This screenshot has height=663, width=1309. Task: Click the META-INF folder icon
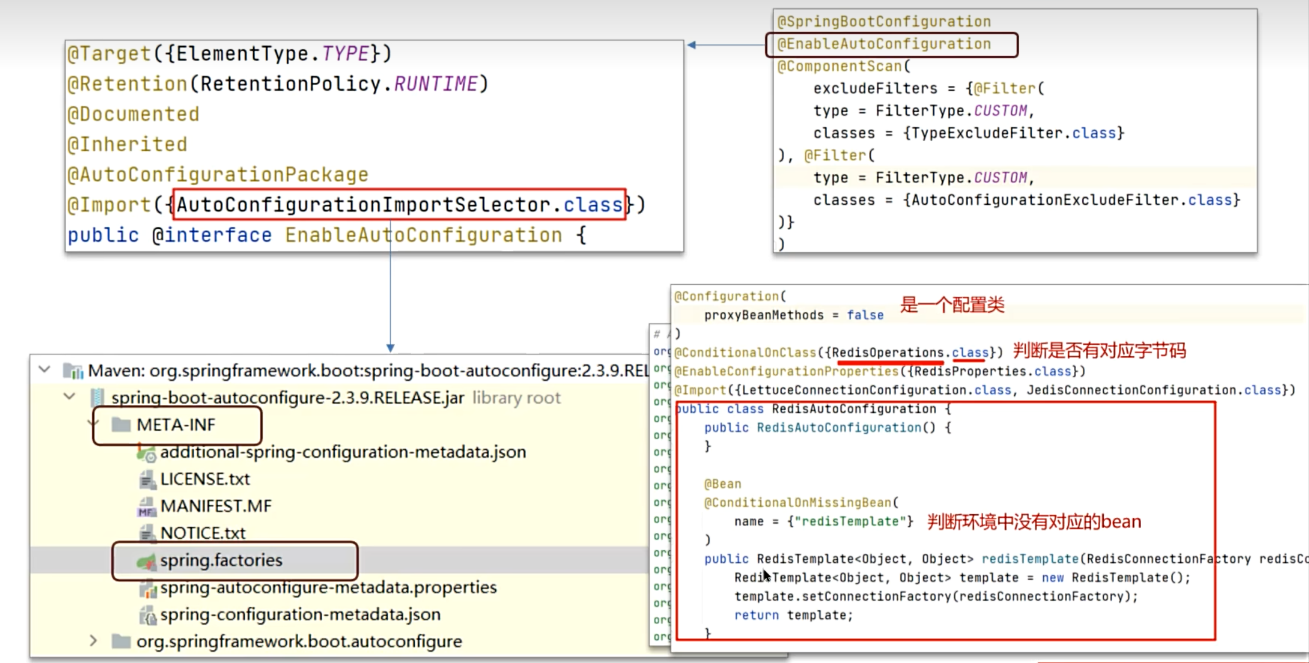tap(121, 425)
